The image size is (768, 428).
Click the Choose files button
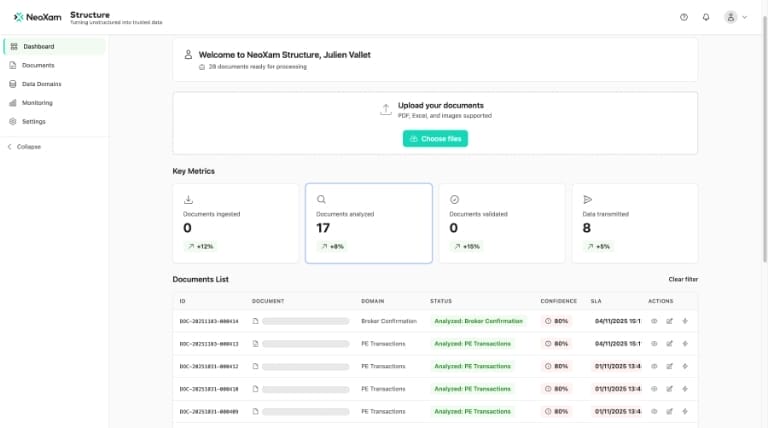[435, 139]
